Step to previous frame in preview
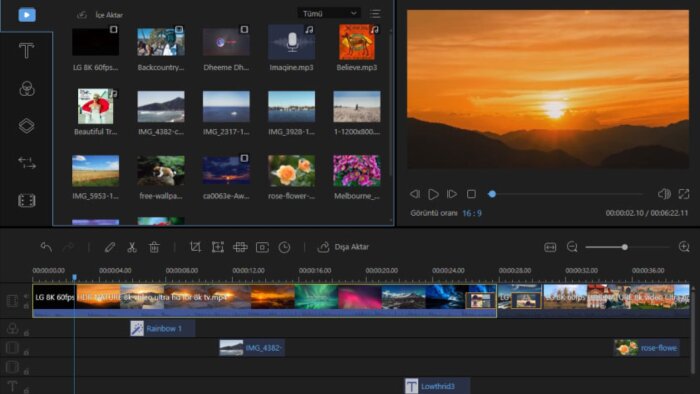This screenshot has height=394, width=700. [415, 194]
